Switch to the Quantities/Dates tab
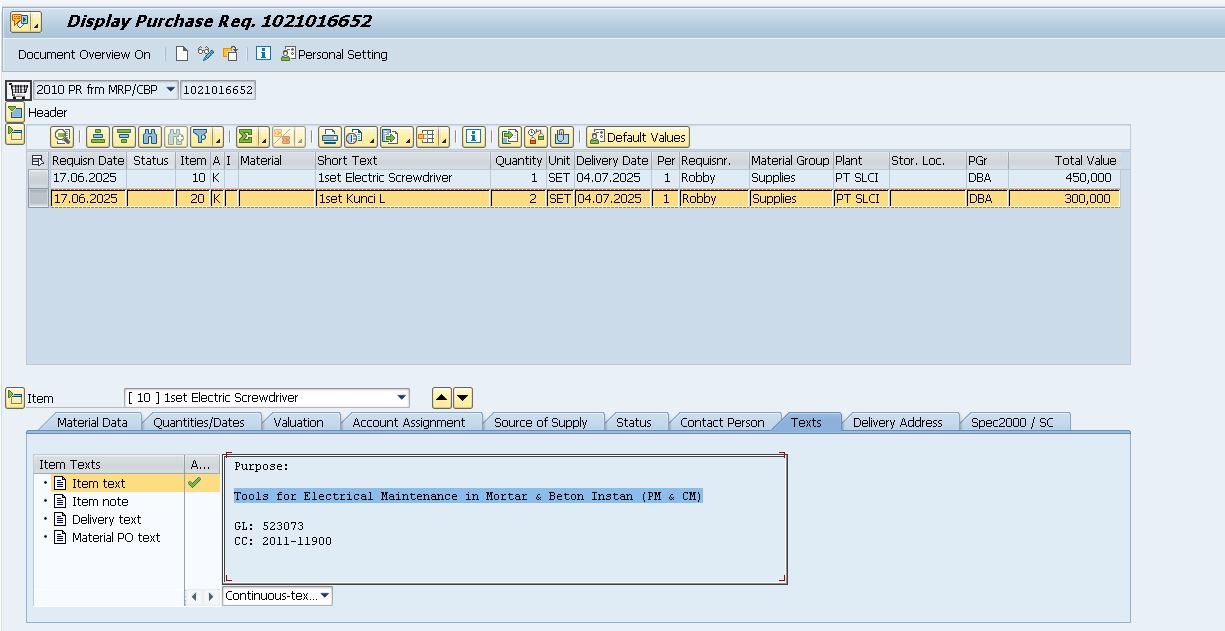The height and width of the screenshot is (631, 1225). pyautogui.click(x=198, y=422)
